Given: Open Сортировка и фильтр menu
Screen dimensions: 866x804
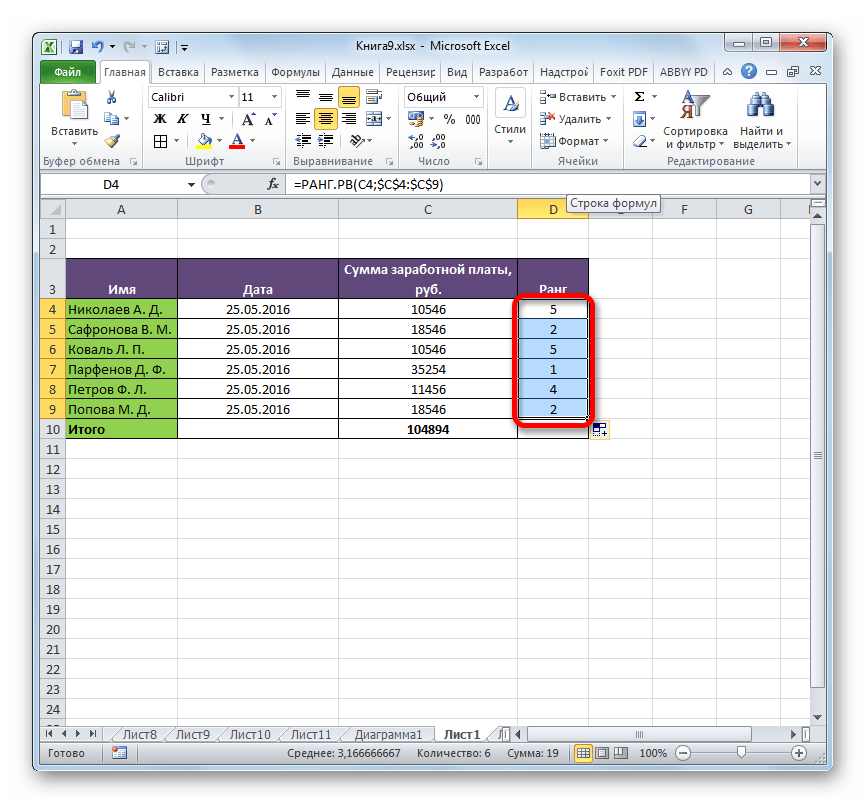Looking at the screenshot, I should coord(694,119).
